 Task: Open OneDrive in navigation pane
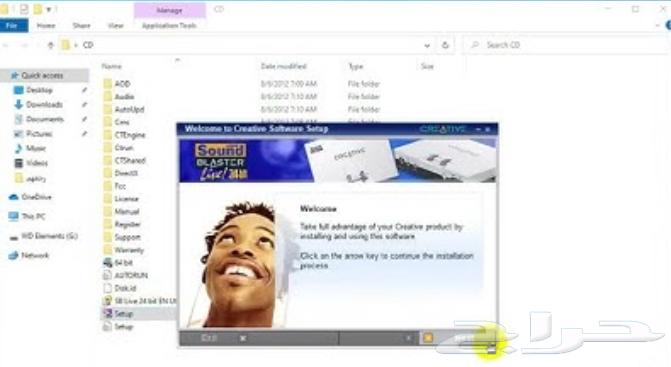point(36,197)
